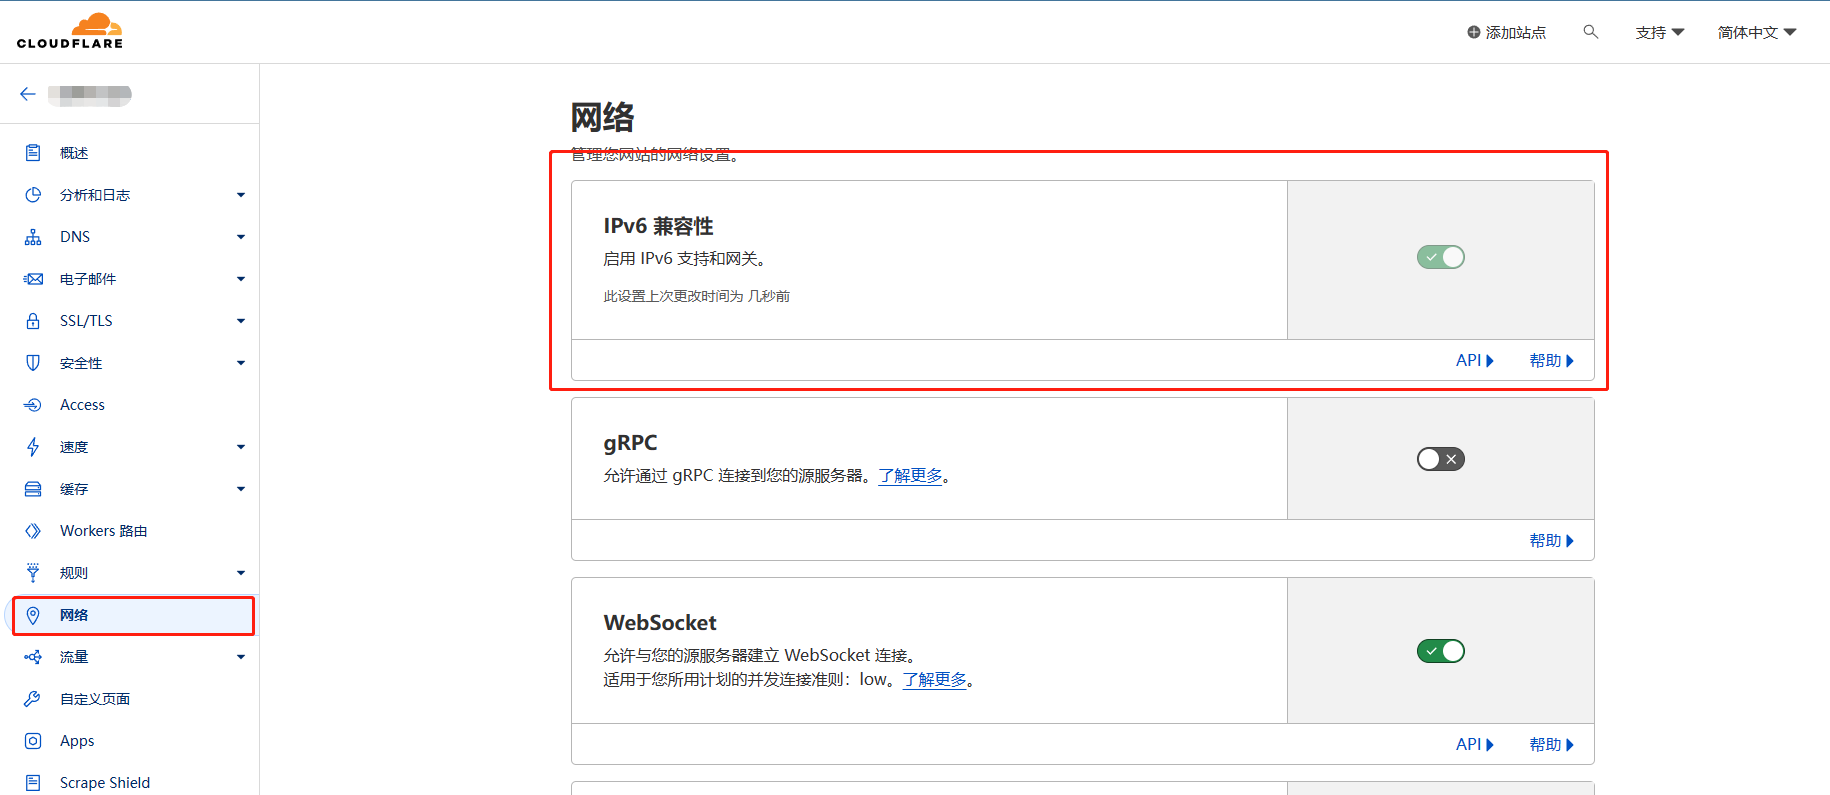Select 网络 in the sidebar
The image size is (1830, 795).
coord(74,615)
